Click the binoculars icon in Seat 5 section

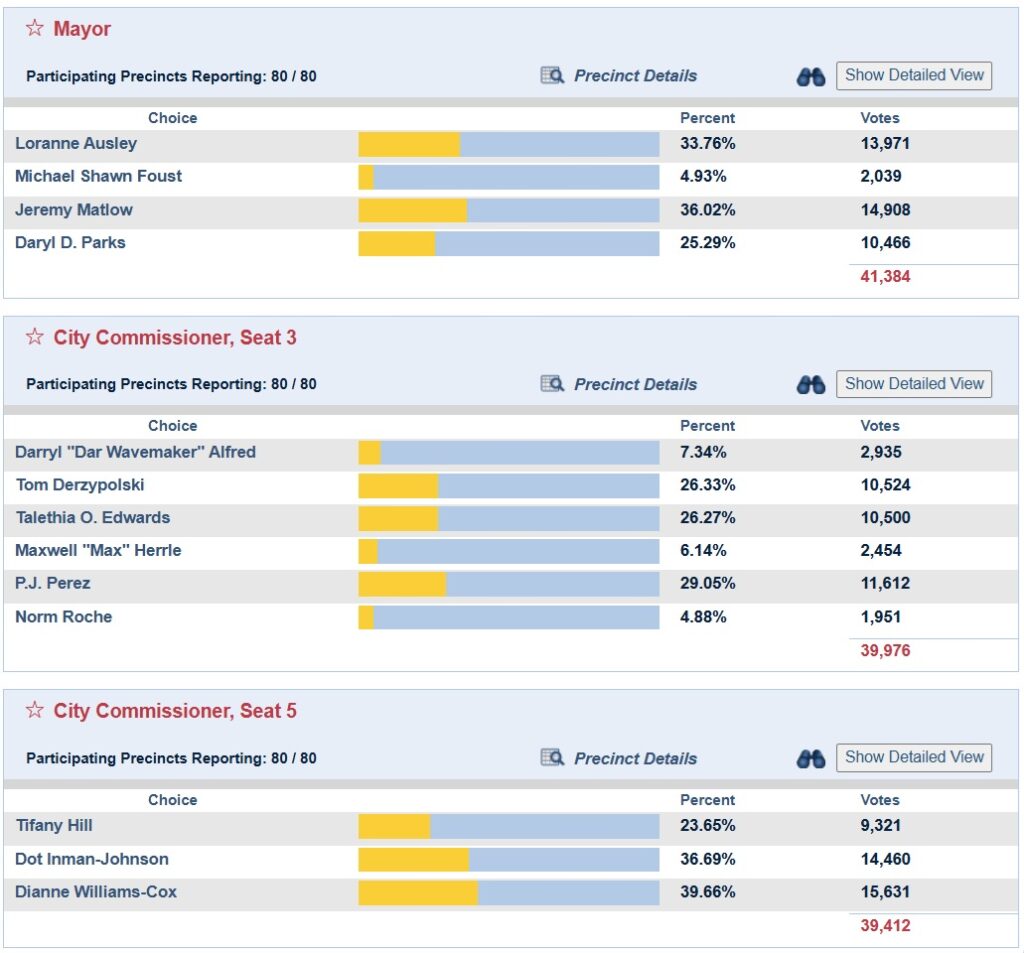(810, 759)
